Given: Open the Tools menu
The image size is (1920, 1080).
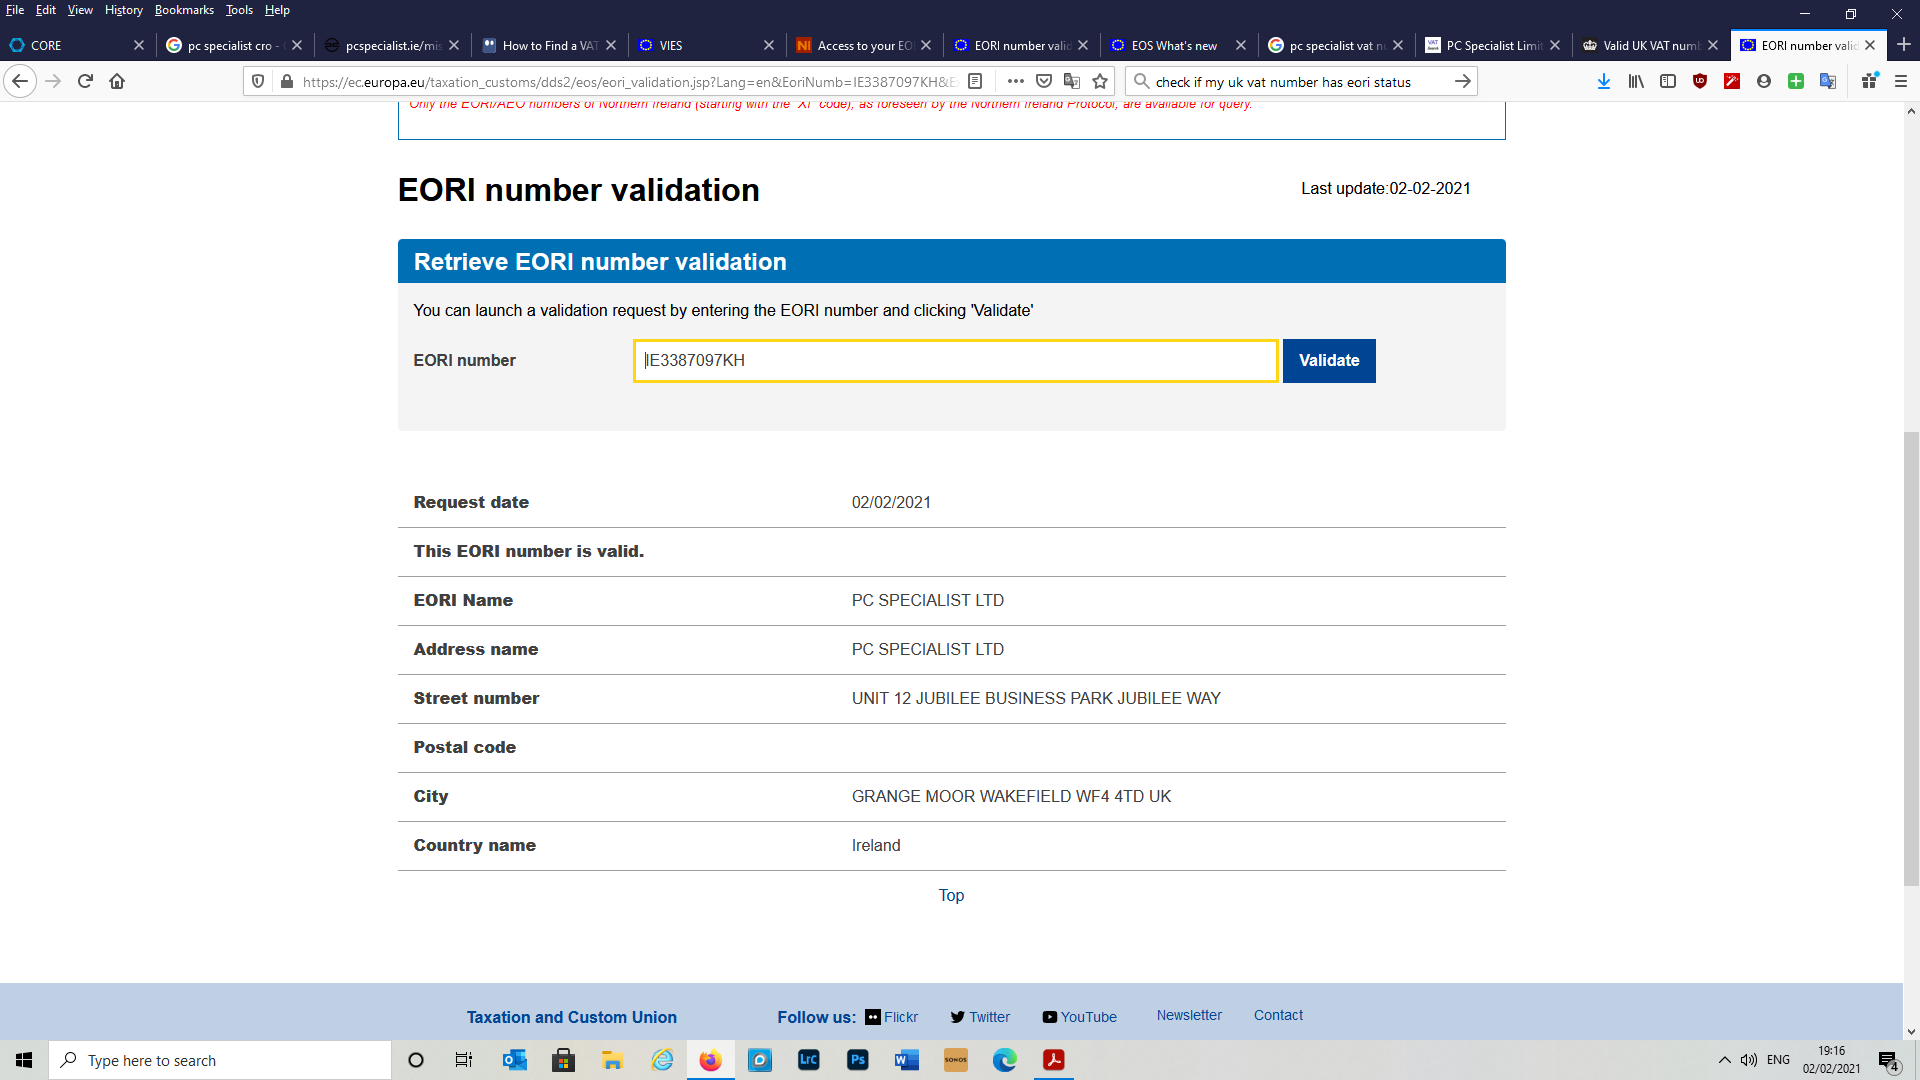Looking at the screenshot, I should click(x=239, y=10).
